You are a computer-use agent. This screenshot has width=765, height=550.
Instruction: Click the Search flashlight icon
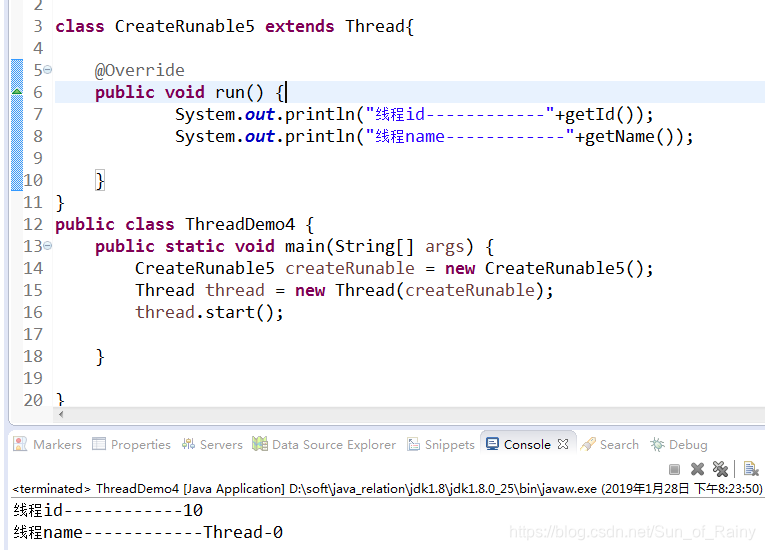[588, 444]
